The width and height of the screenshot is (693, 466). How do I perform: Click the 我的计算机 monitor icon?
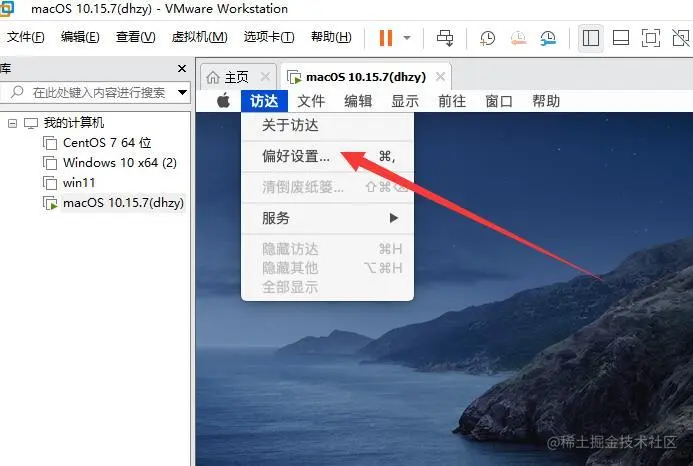[x=31, y=123]
